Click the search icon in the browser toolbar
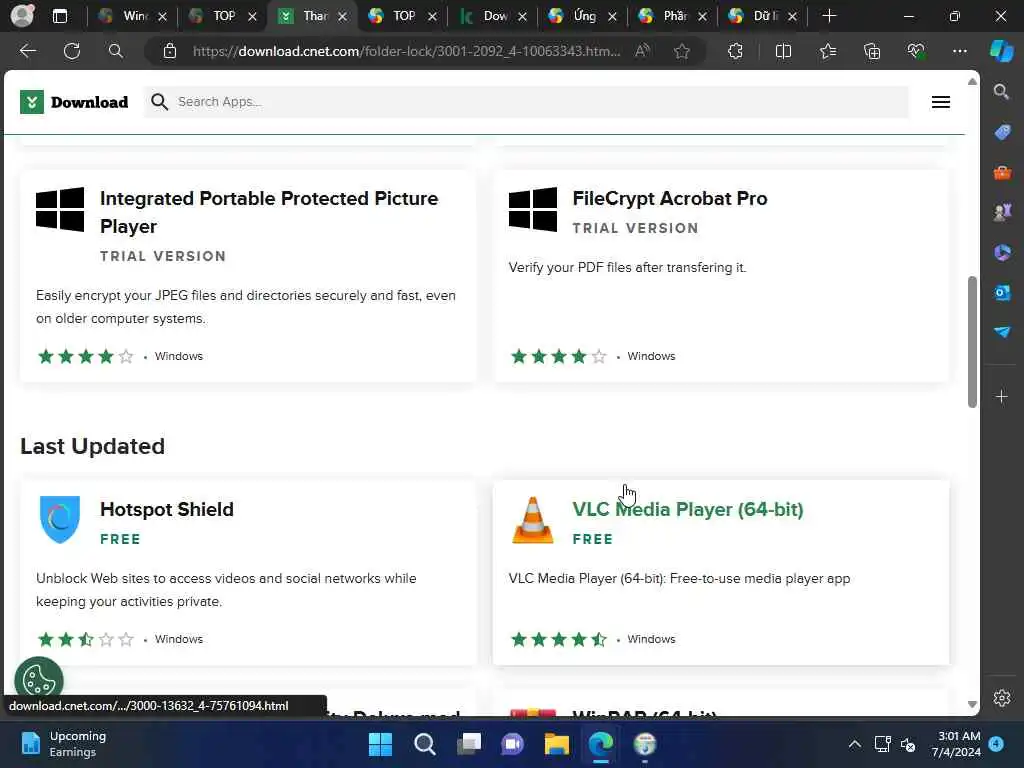This screenshot has height=768, width=1024. pos(116,51)
